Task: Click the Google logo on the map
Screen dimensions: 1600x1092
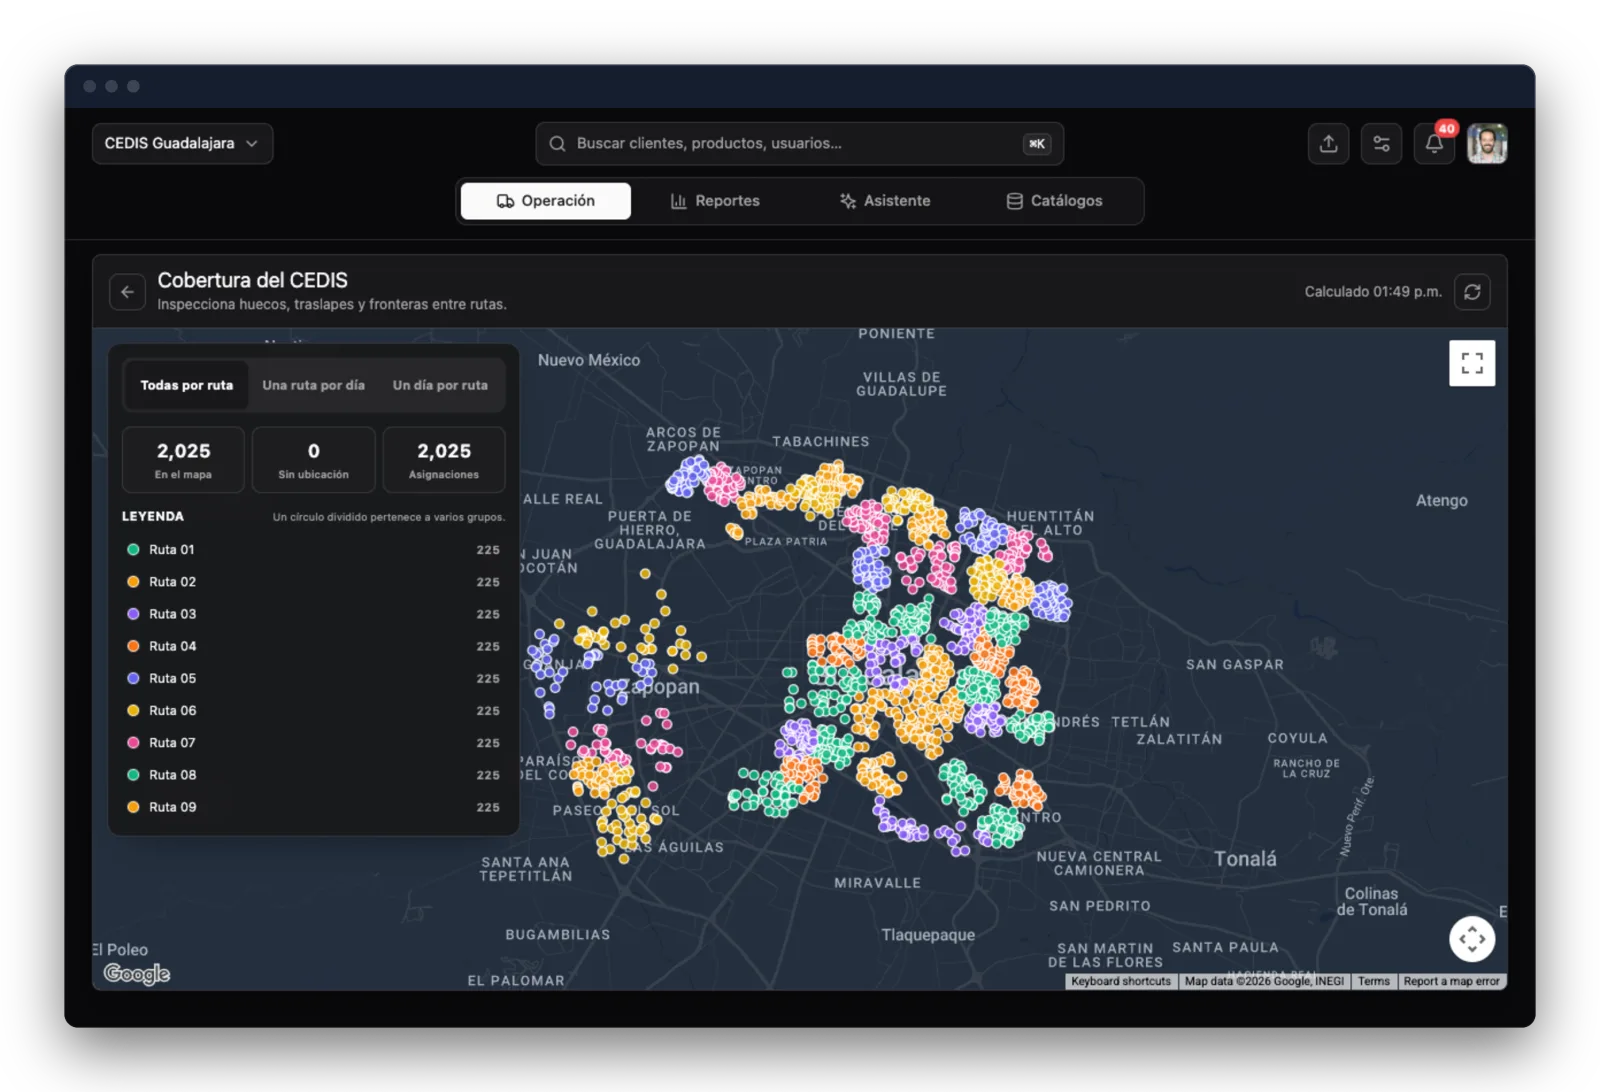Action: pyautogui.click(x=137, y=973)
